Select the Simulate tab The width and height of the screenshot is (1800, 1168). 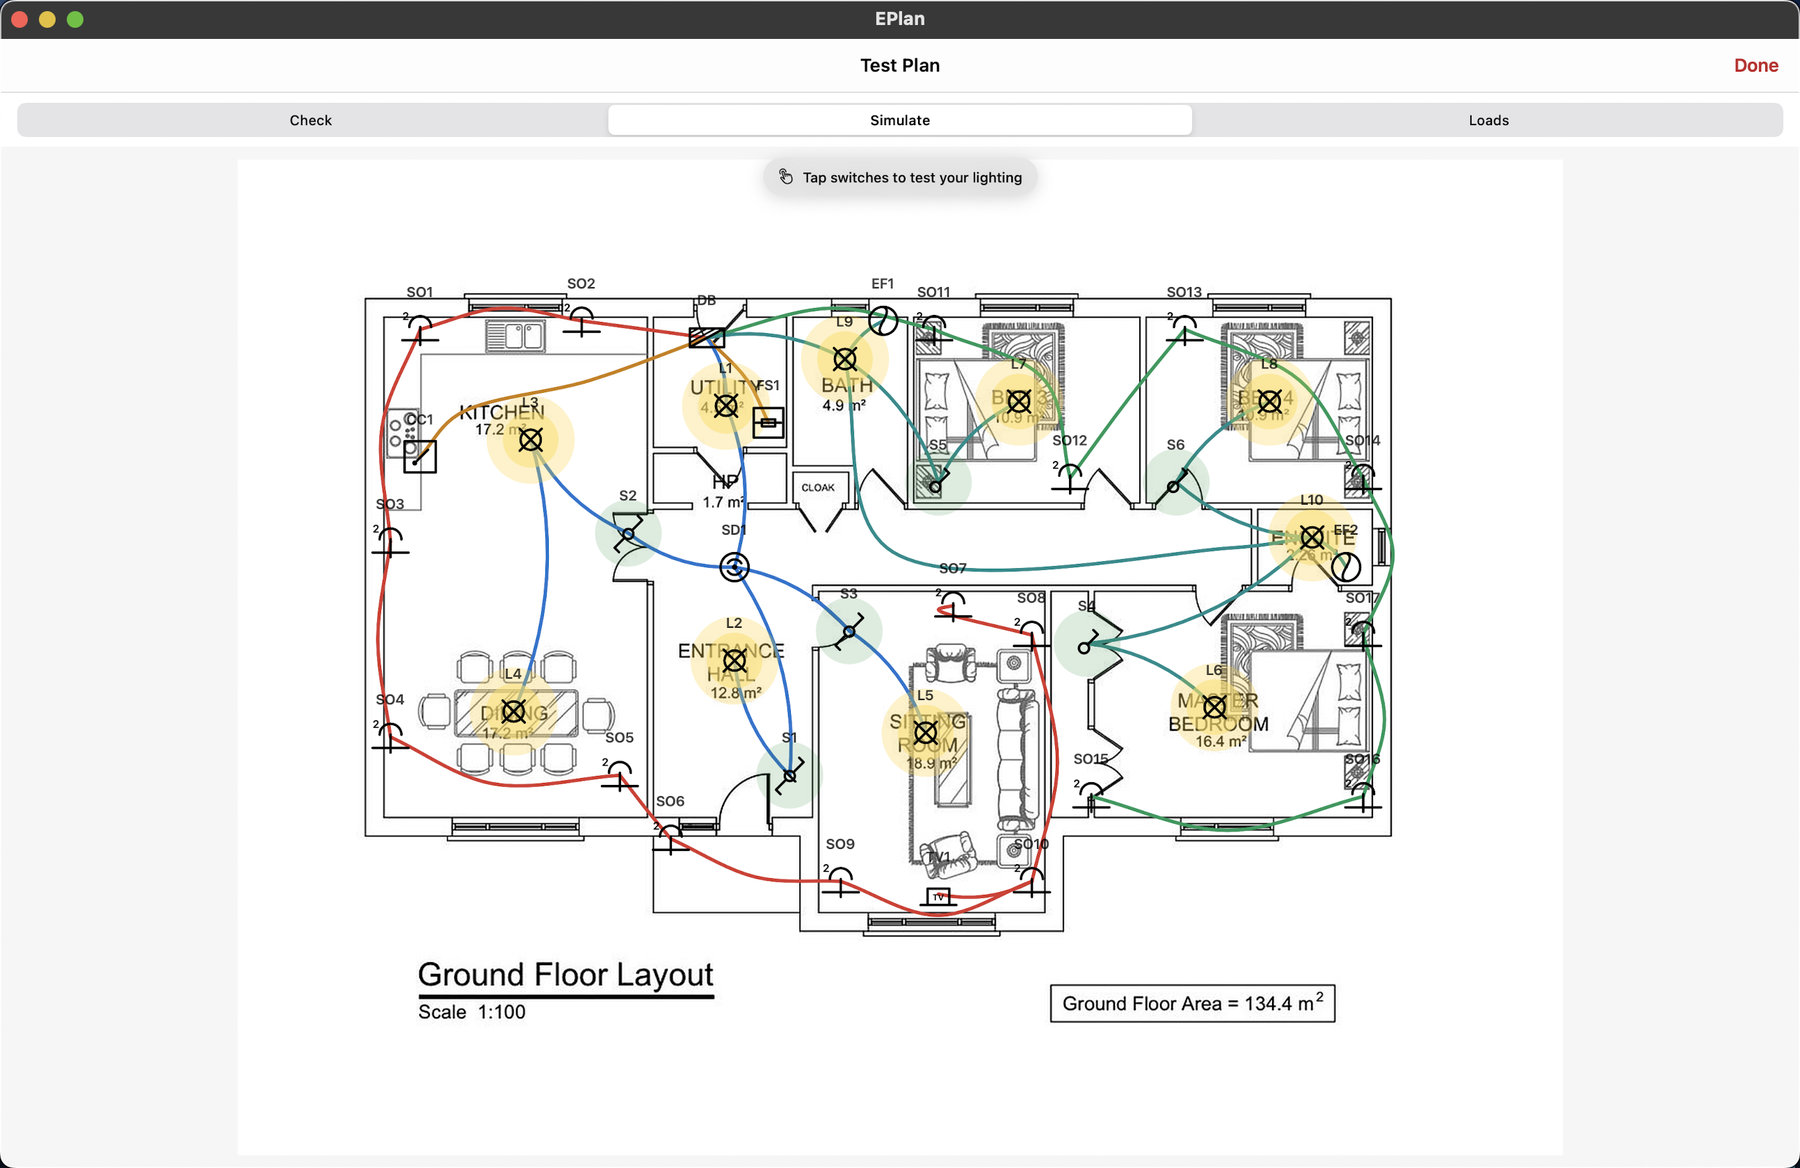tap(900, 120)
